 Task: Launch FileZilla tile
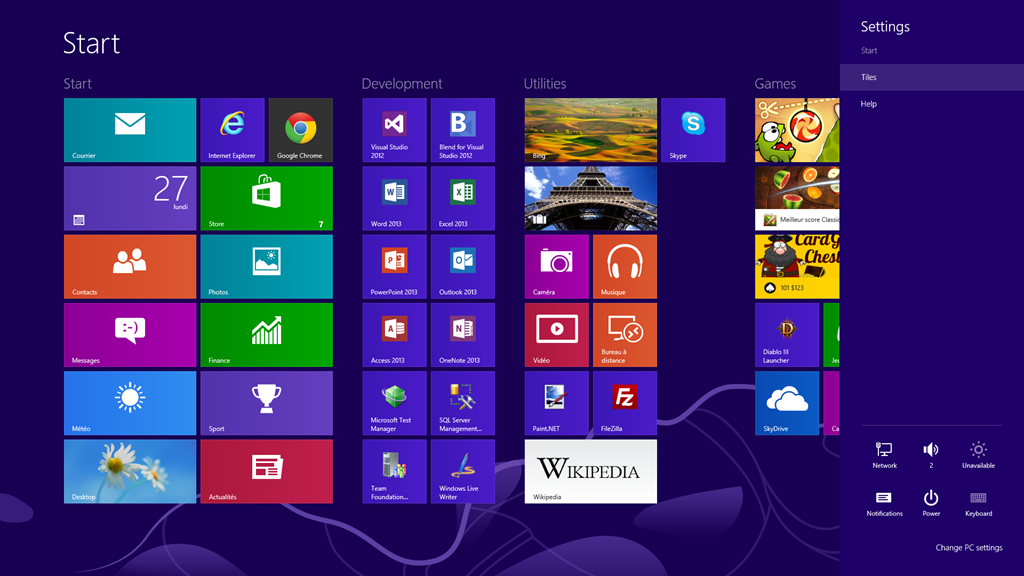tap(625, 403)
